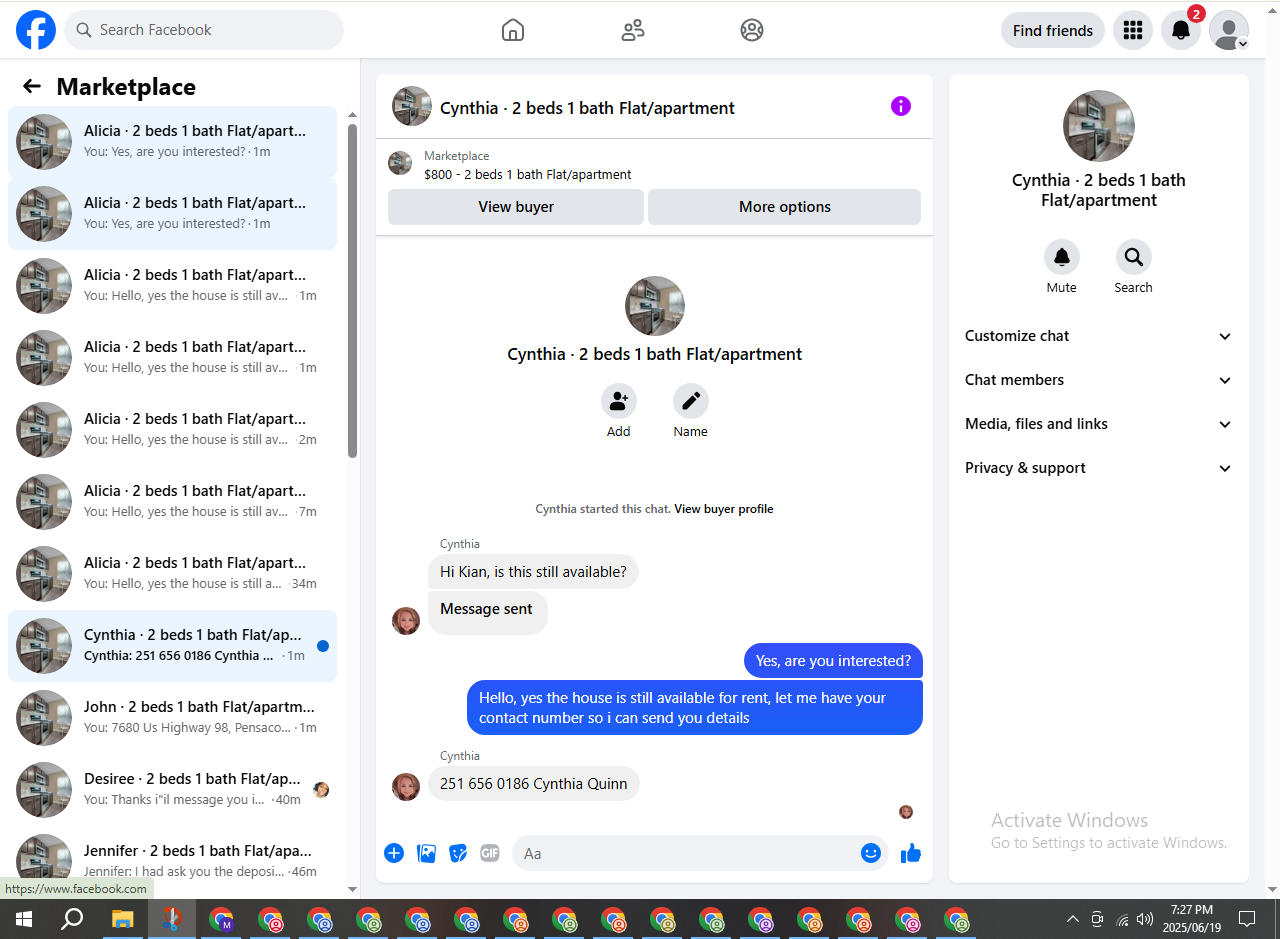The height and width of the screenshot is (939, 1280).
Task: Open the Cynthia conversation in the list
Action: point(172,646)
